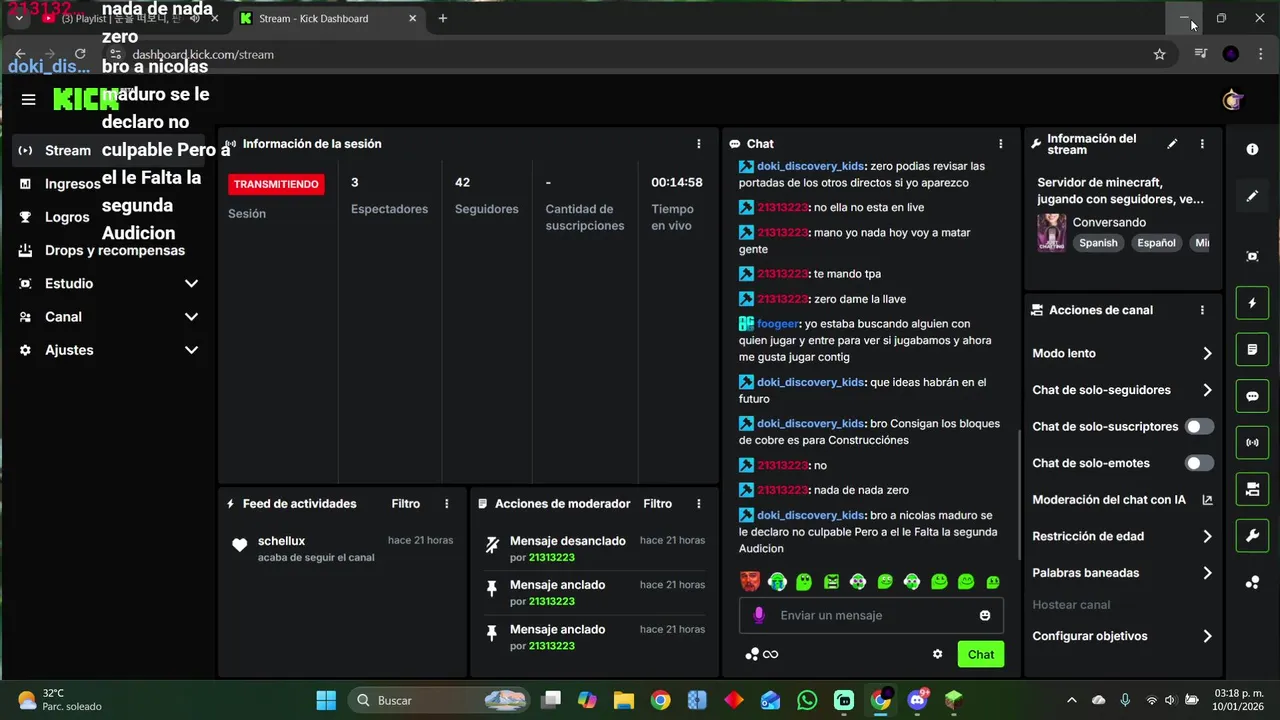Open Restricción de edad settings arrow
This screenshot has width=1280, height=720.
(x=1207, y=536)
